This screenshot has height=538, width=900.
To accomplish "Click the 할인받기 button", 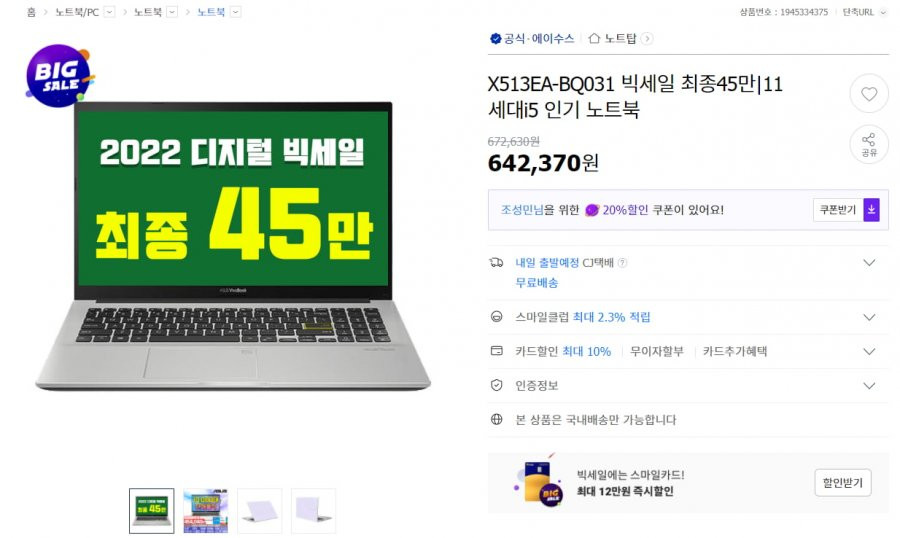I will tap(843, 483).
